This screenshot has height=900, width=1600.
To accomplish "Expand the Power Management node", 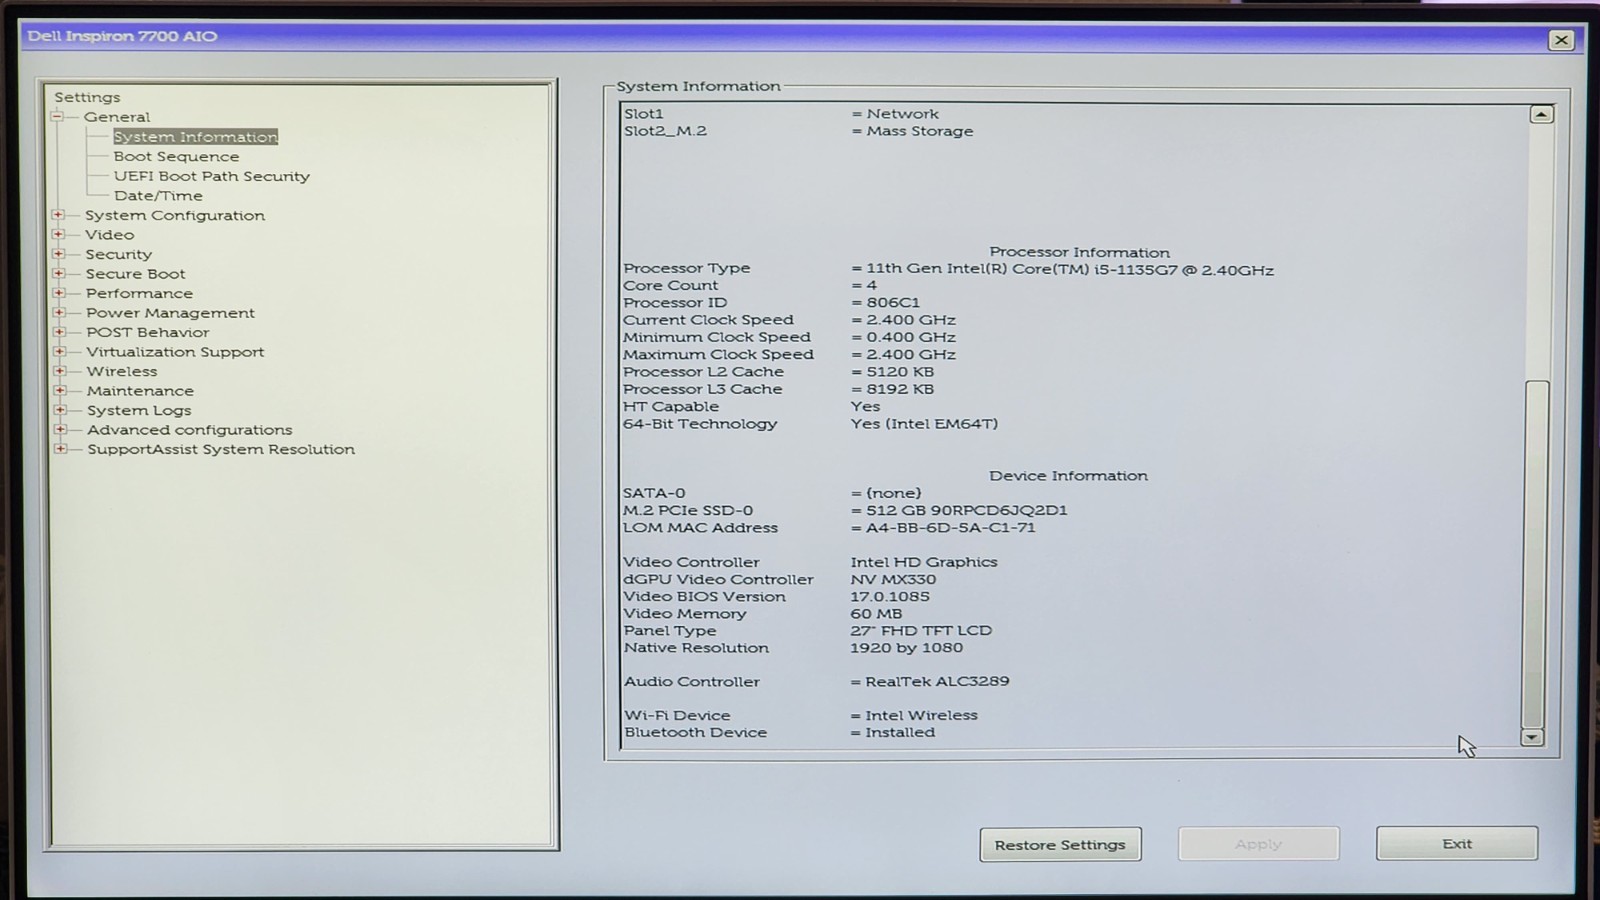I will point(59,312).
